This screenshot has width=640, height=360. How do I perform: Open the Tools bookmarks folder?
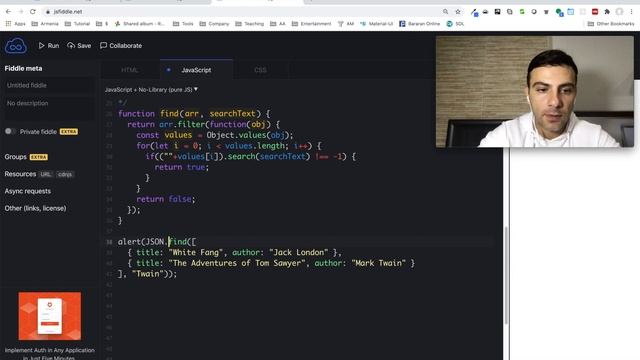pos(183,24)
